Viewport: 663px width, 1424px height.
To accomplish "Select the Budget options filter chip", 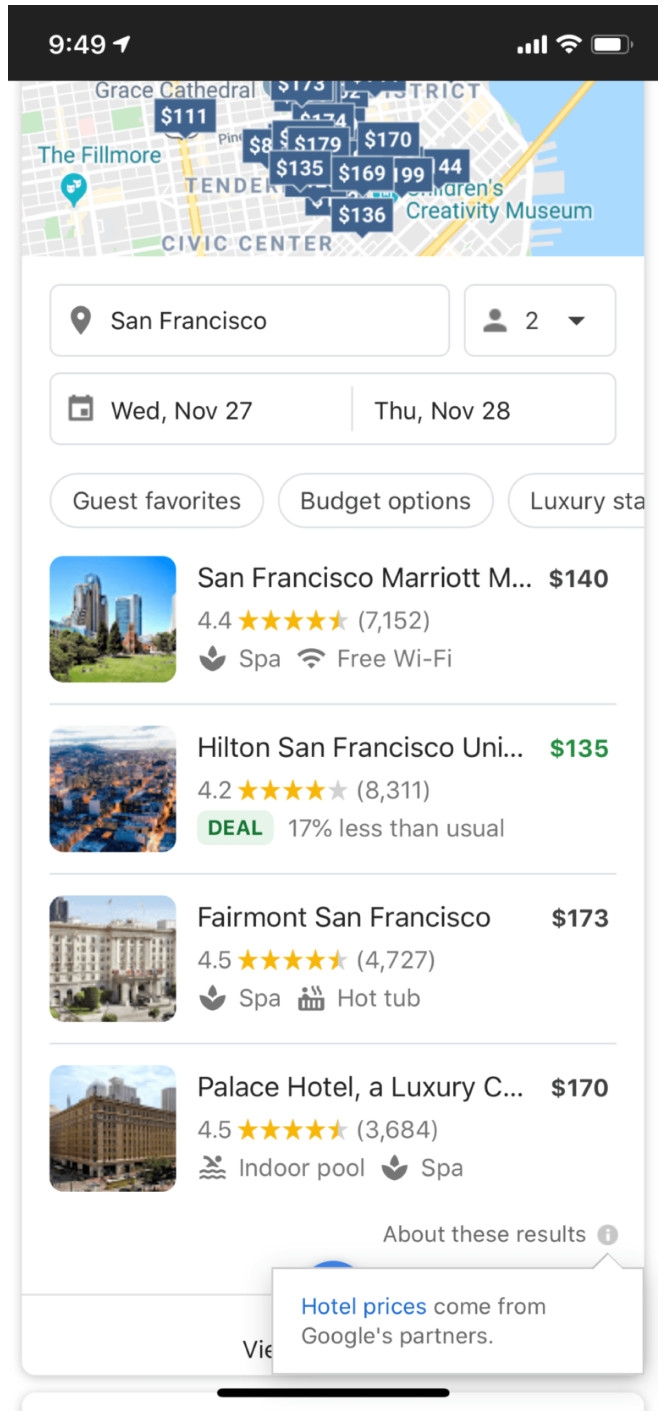I will 385,501.
